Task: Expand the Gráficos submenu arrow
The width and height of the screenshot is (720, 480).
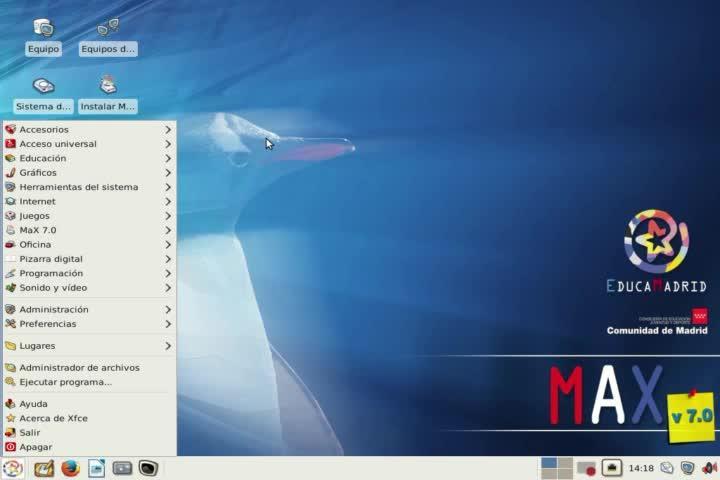Action: (168, 173)
